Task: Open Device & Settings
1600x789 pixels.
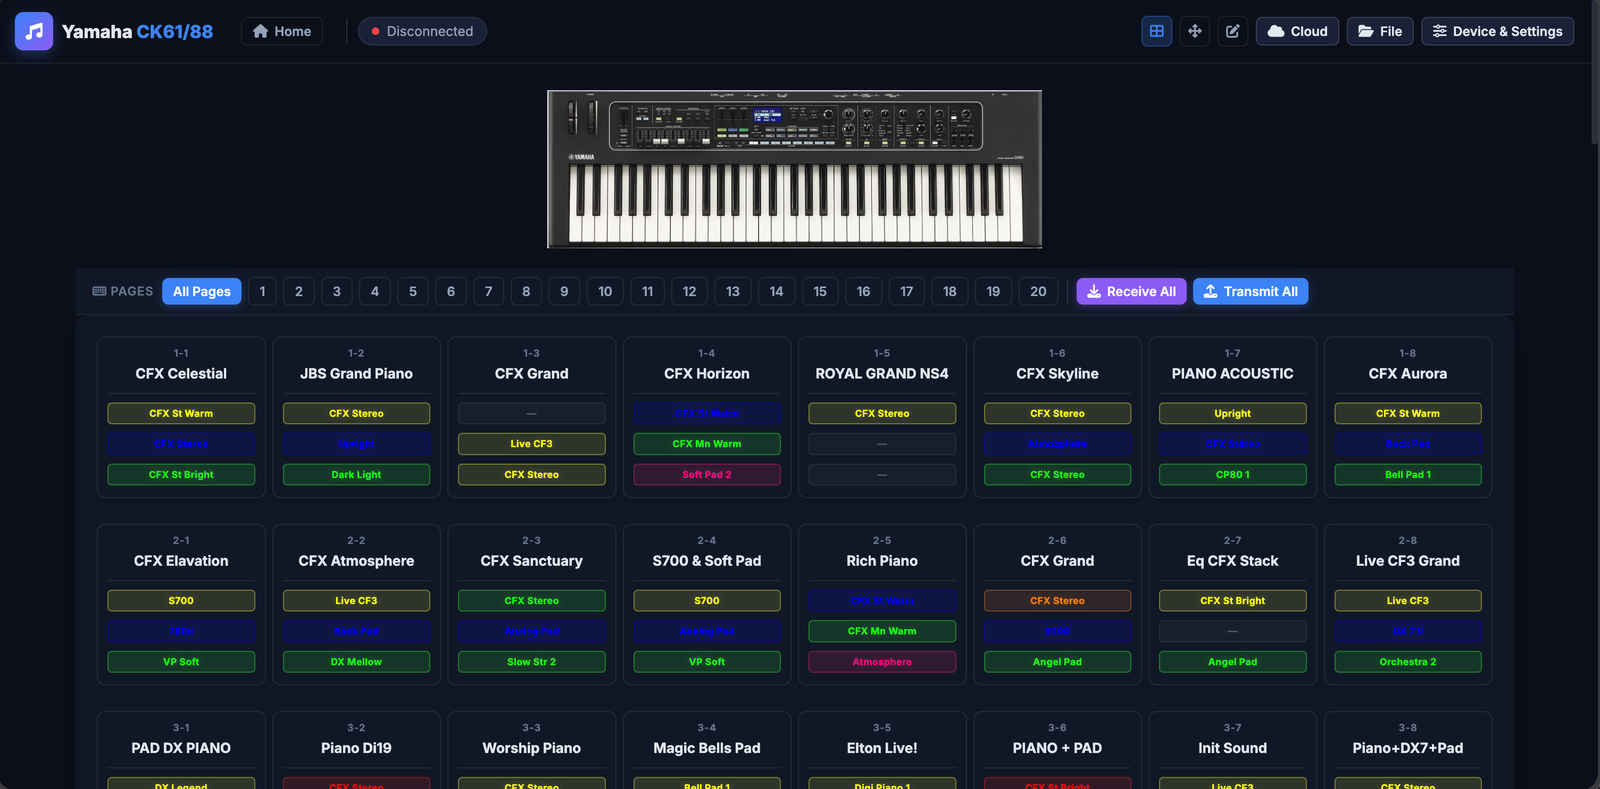Action: pos(1498,31)
